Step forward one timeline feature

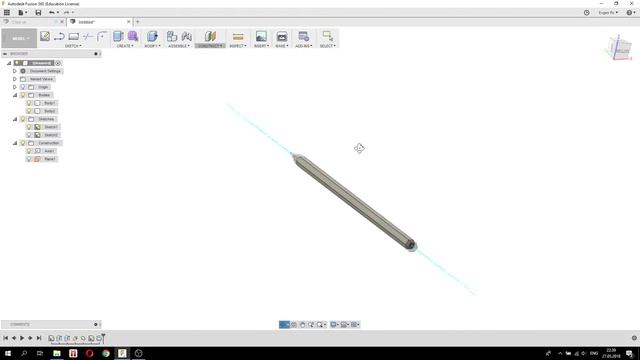tap(30, 338)
